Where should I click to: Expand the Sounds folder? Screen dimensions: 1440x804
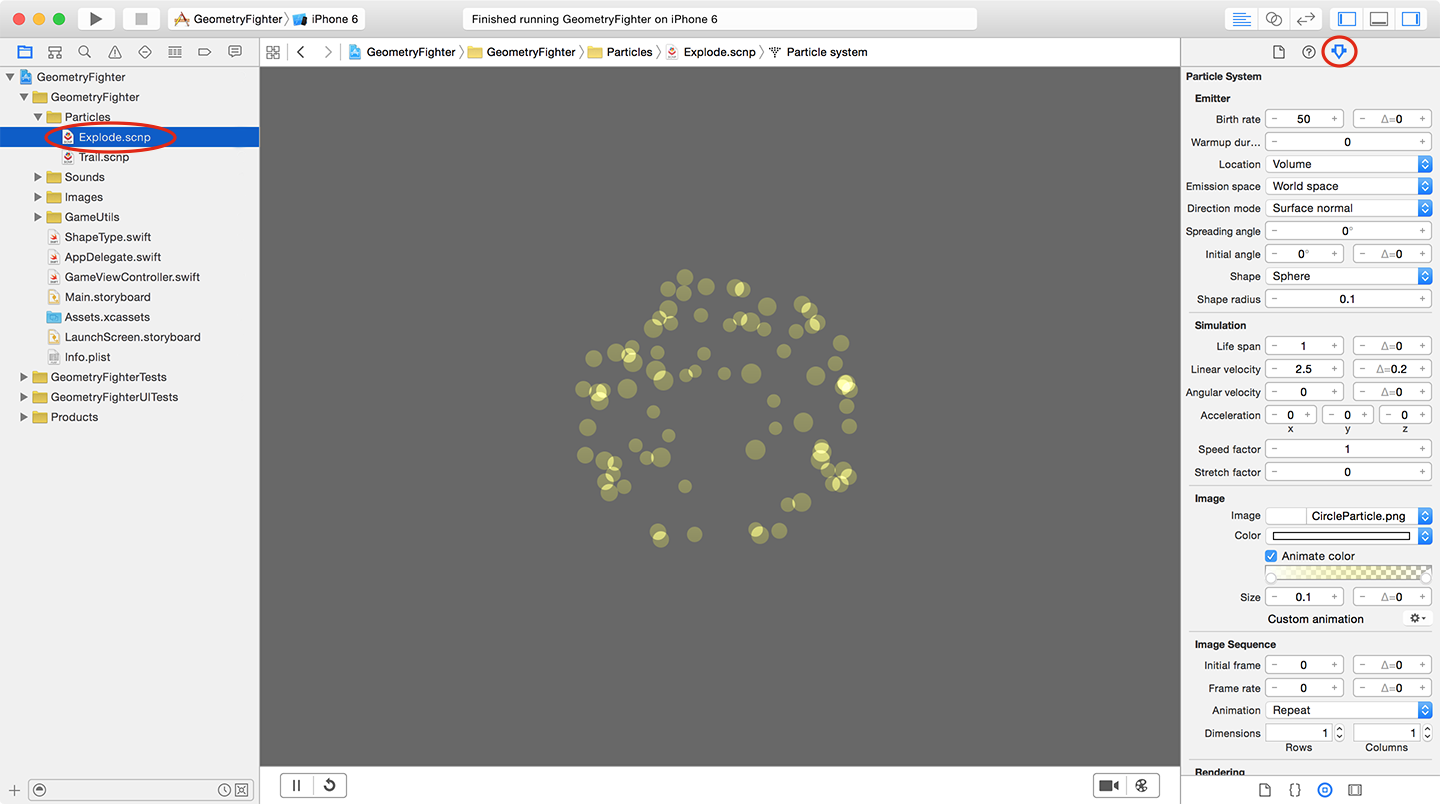click(39, 177)
